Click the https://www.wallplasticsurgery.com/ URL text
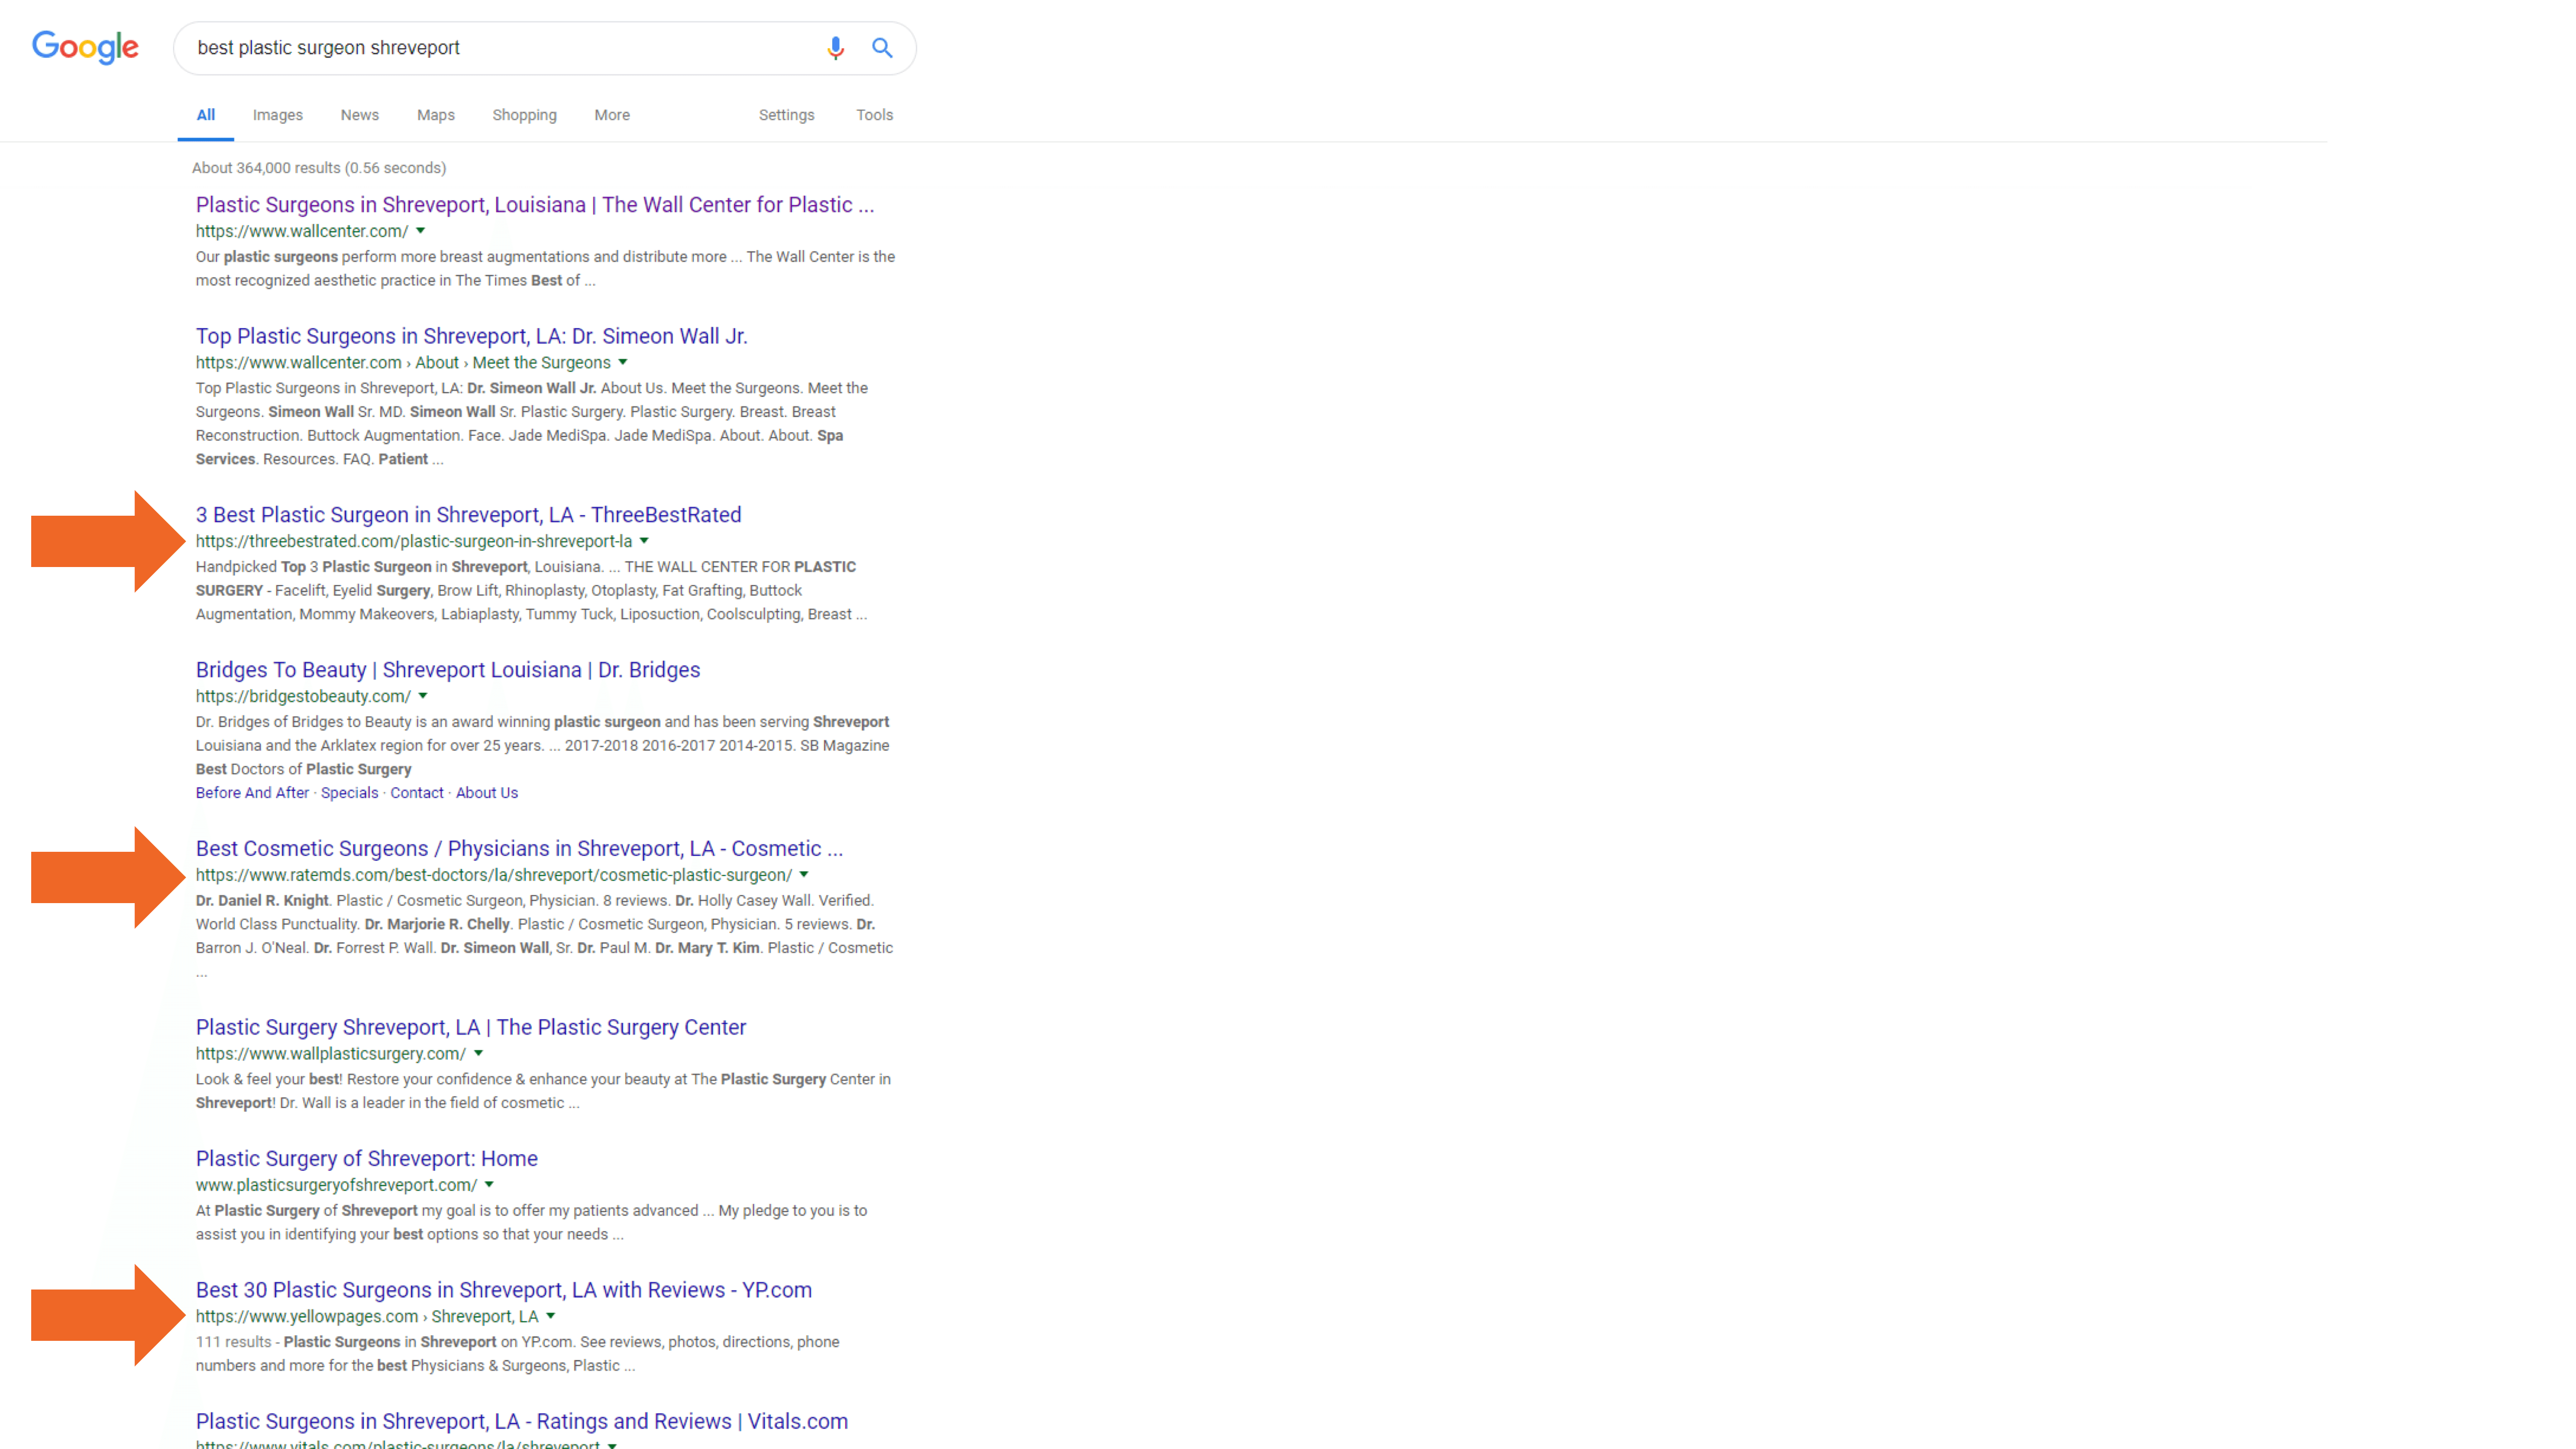The image size is (2576, 1449). coord(331,1054)
